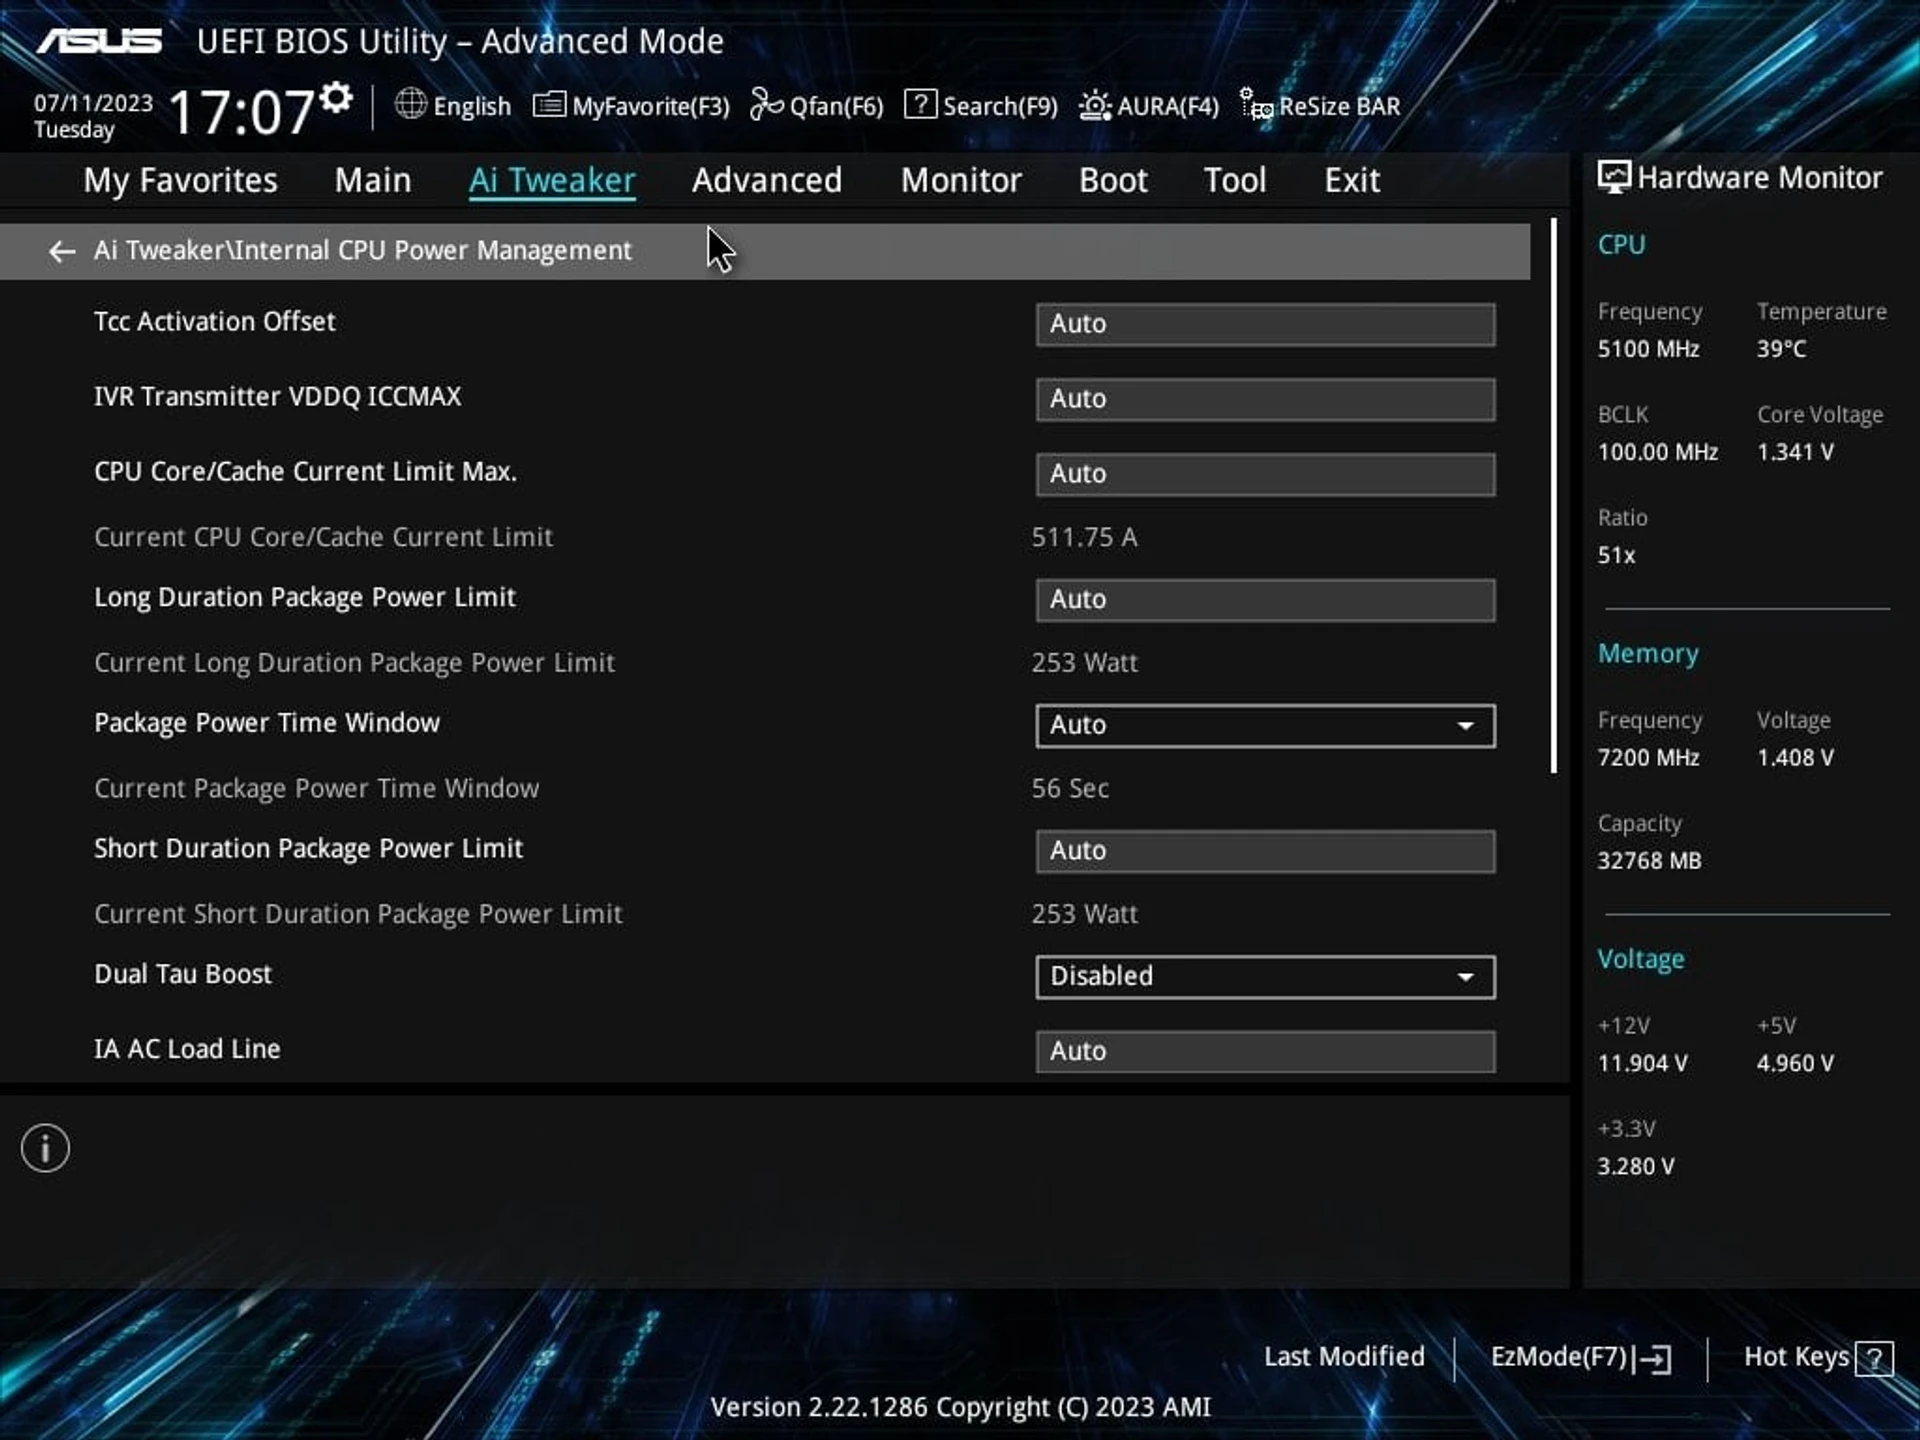Click the settings list vertical scrollbar
This screenshot has width=1920, height=1440.
(x=1554, y=496)
